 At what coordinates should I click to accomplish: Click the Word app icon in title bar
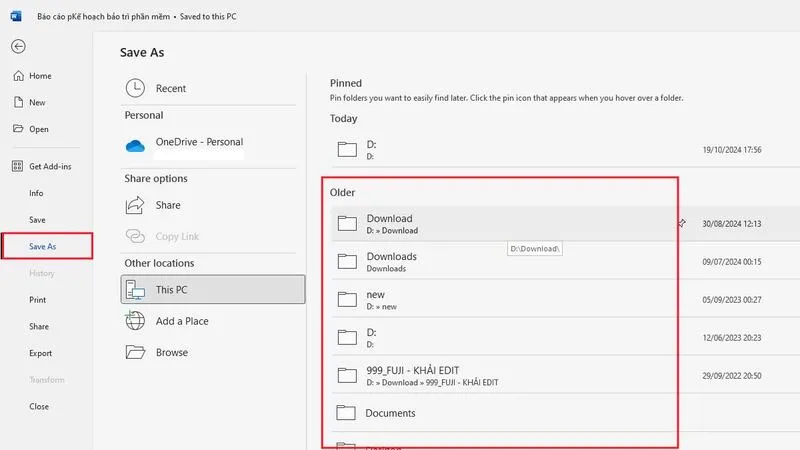(16, 16)
